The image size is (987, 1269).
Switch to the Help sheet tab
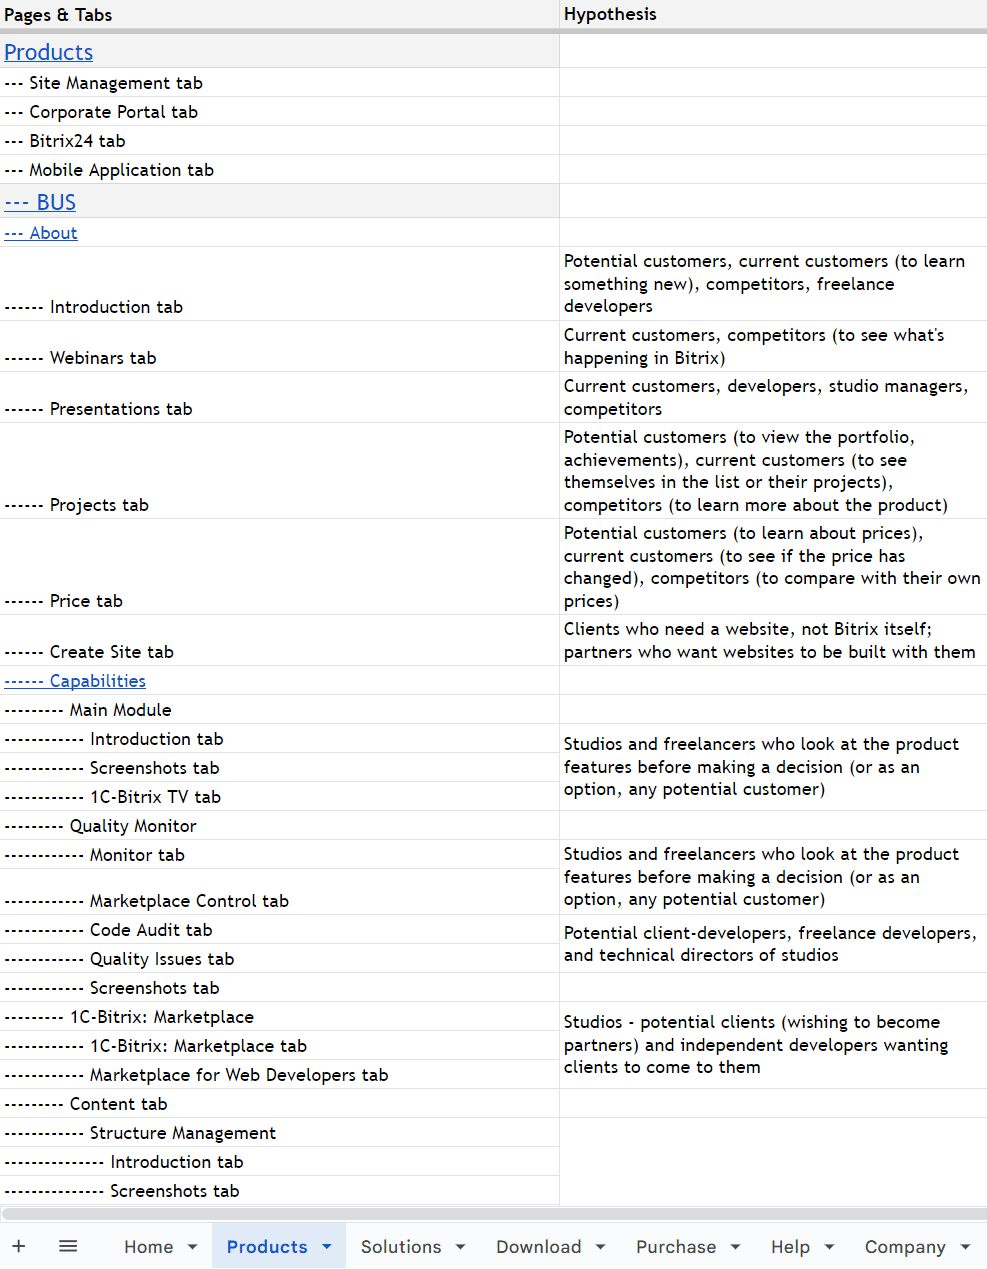790,1246
